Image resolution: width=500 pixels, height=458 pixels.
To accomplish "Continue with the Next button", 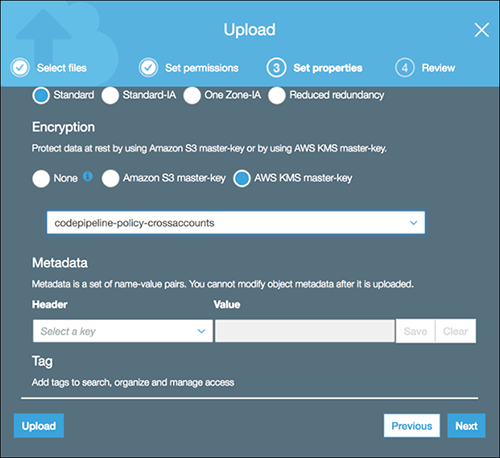I will pyautogui.click(x=466, y=426).
